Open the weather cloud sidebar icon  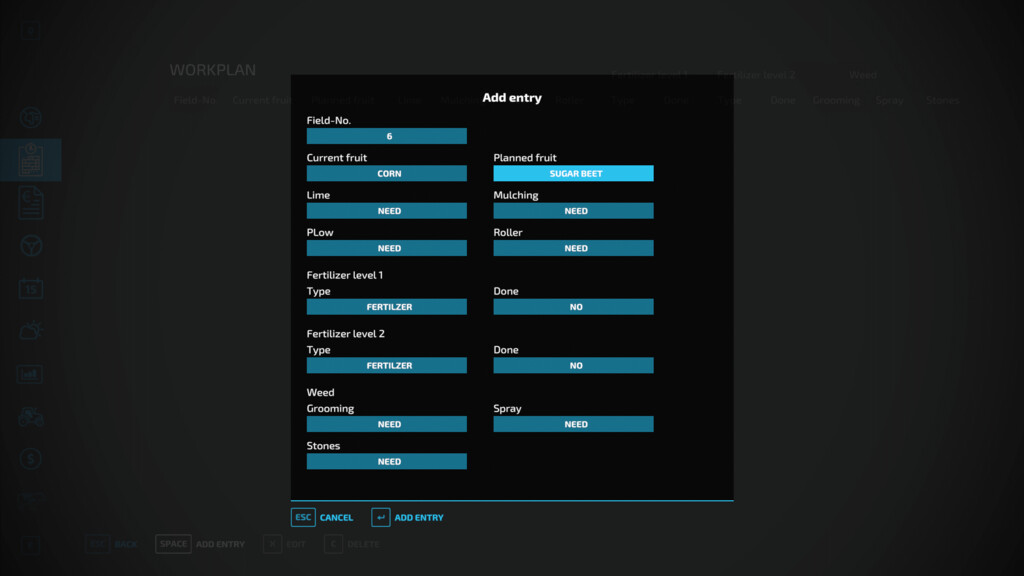click(x=30, y=331)
